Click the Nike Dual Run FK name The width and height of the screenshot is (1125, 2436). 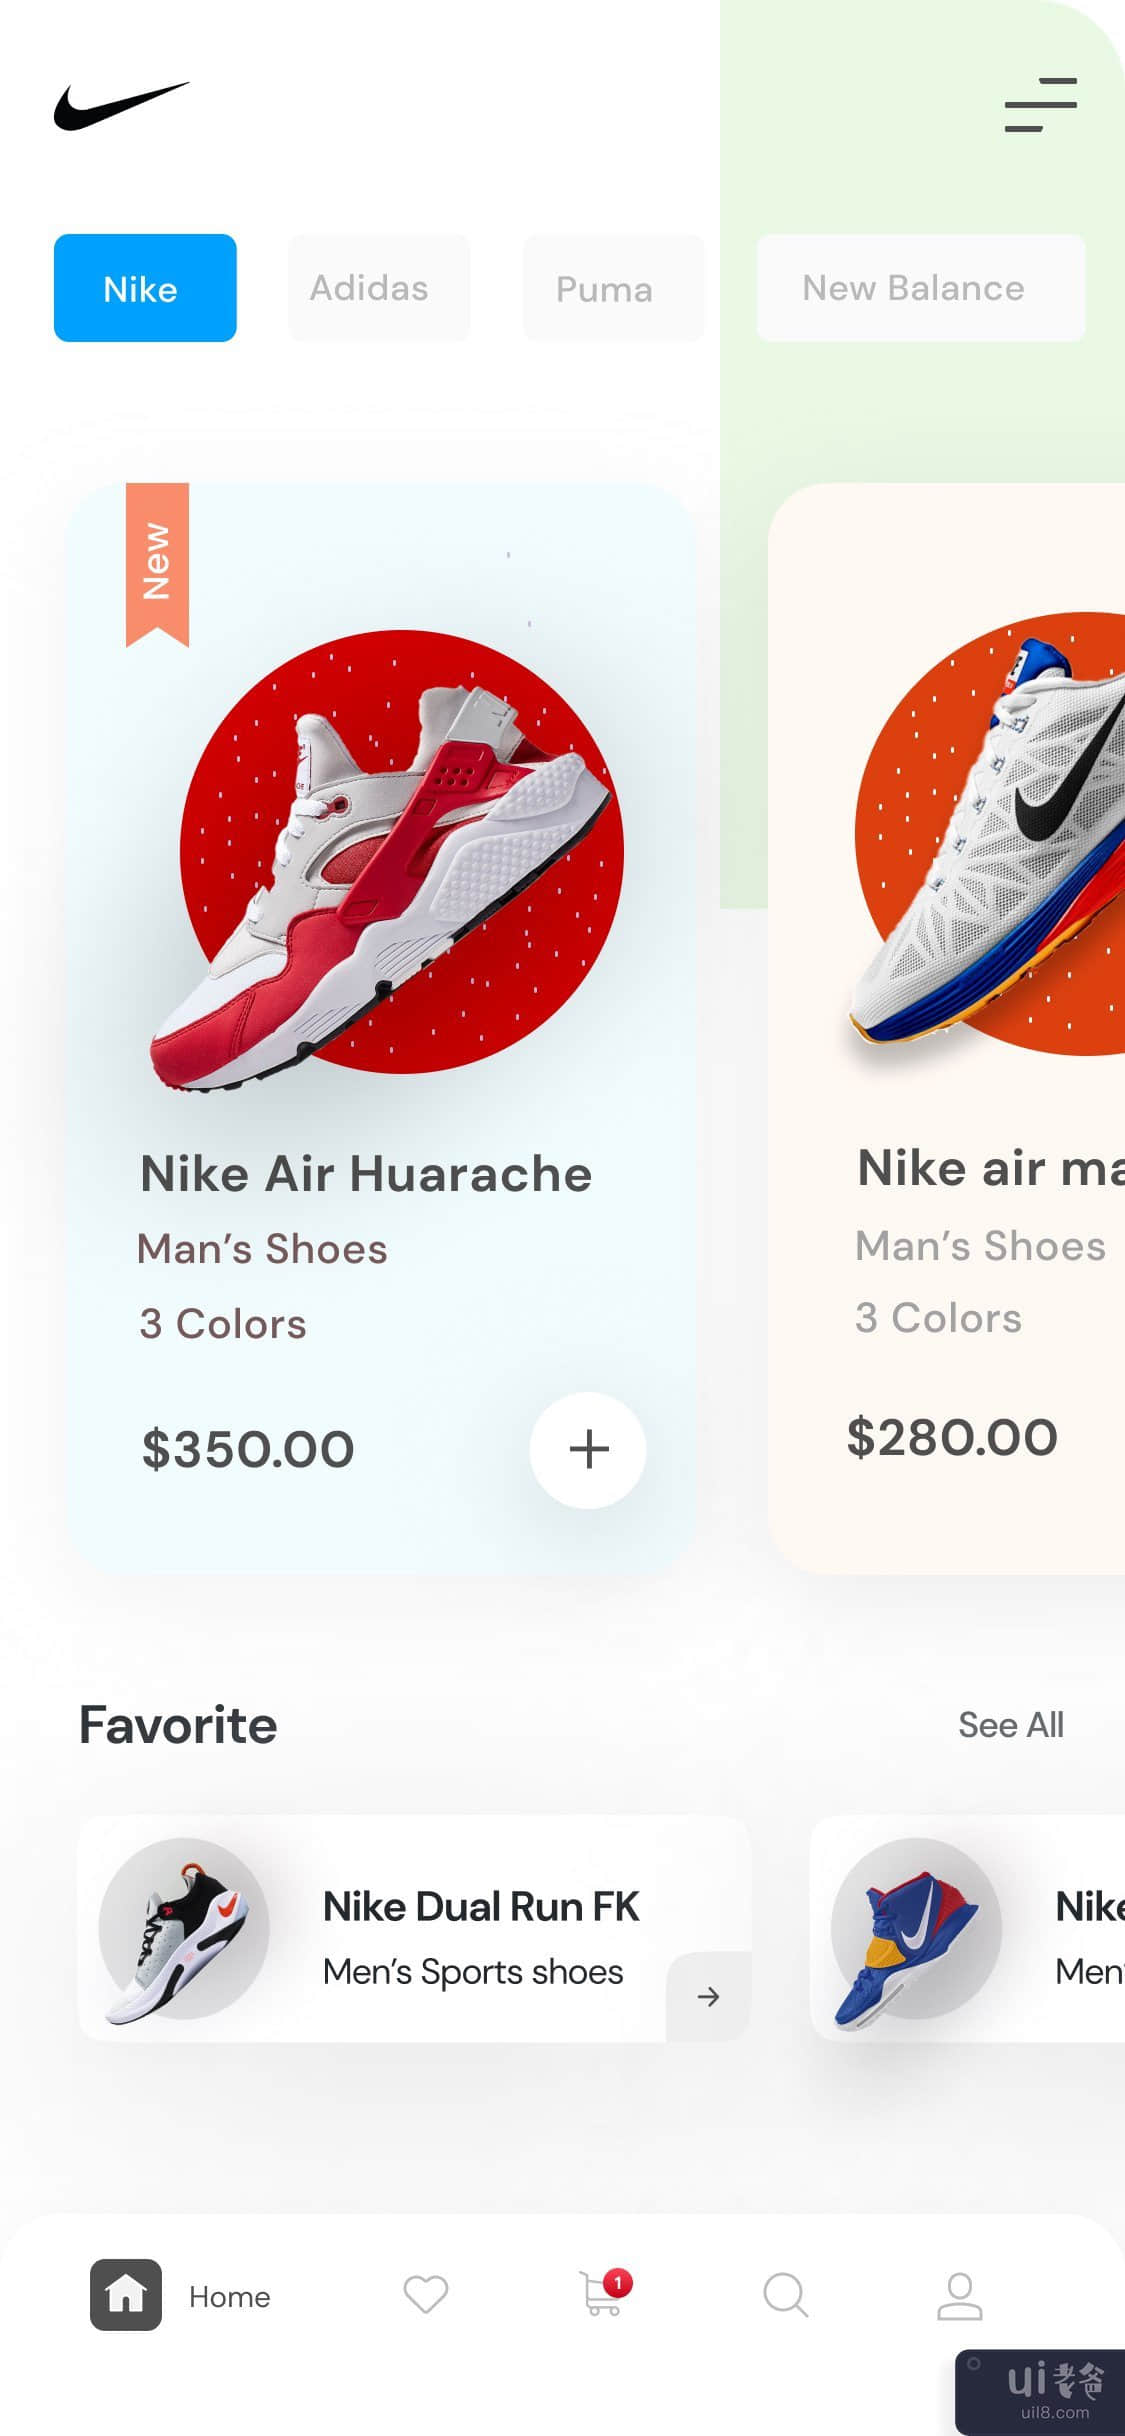[x=481, y=1907]
